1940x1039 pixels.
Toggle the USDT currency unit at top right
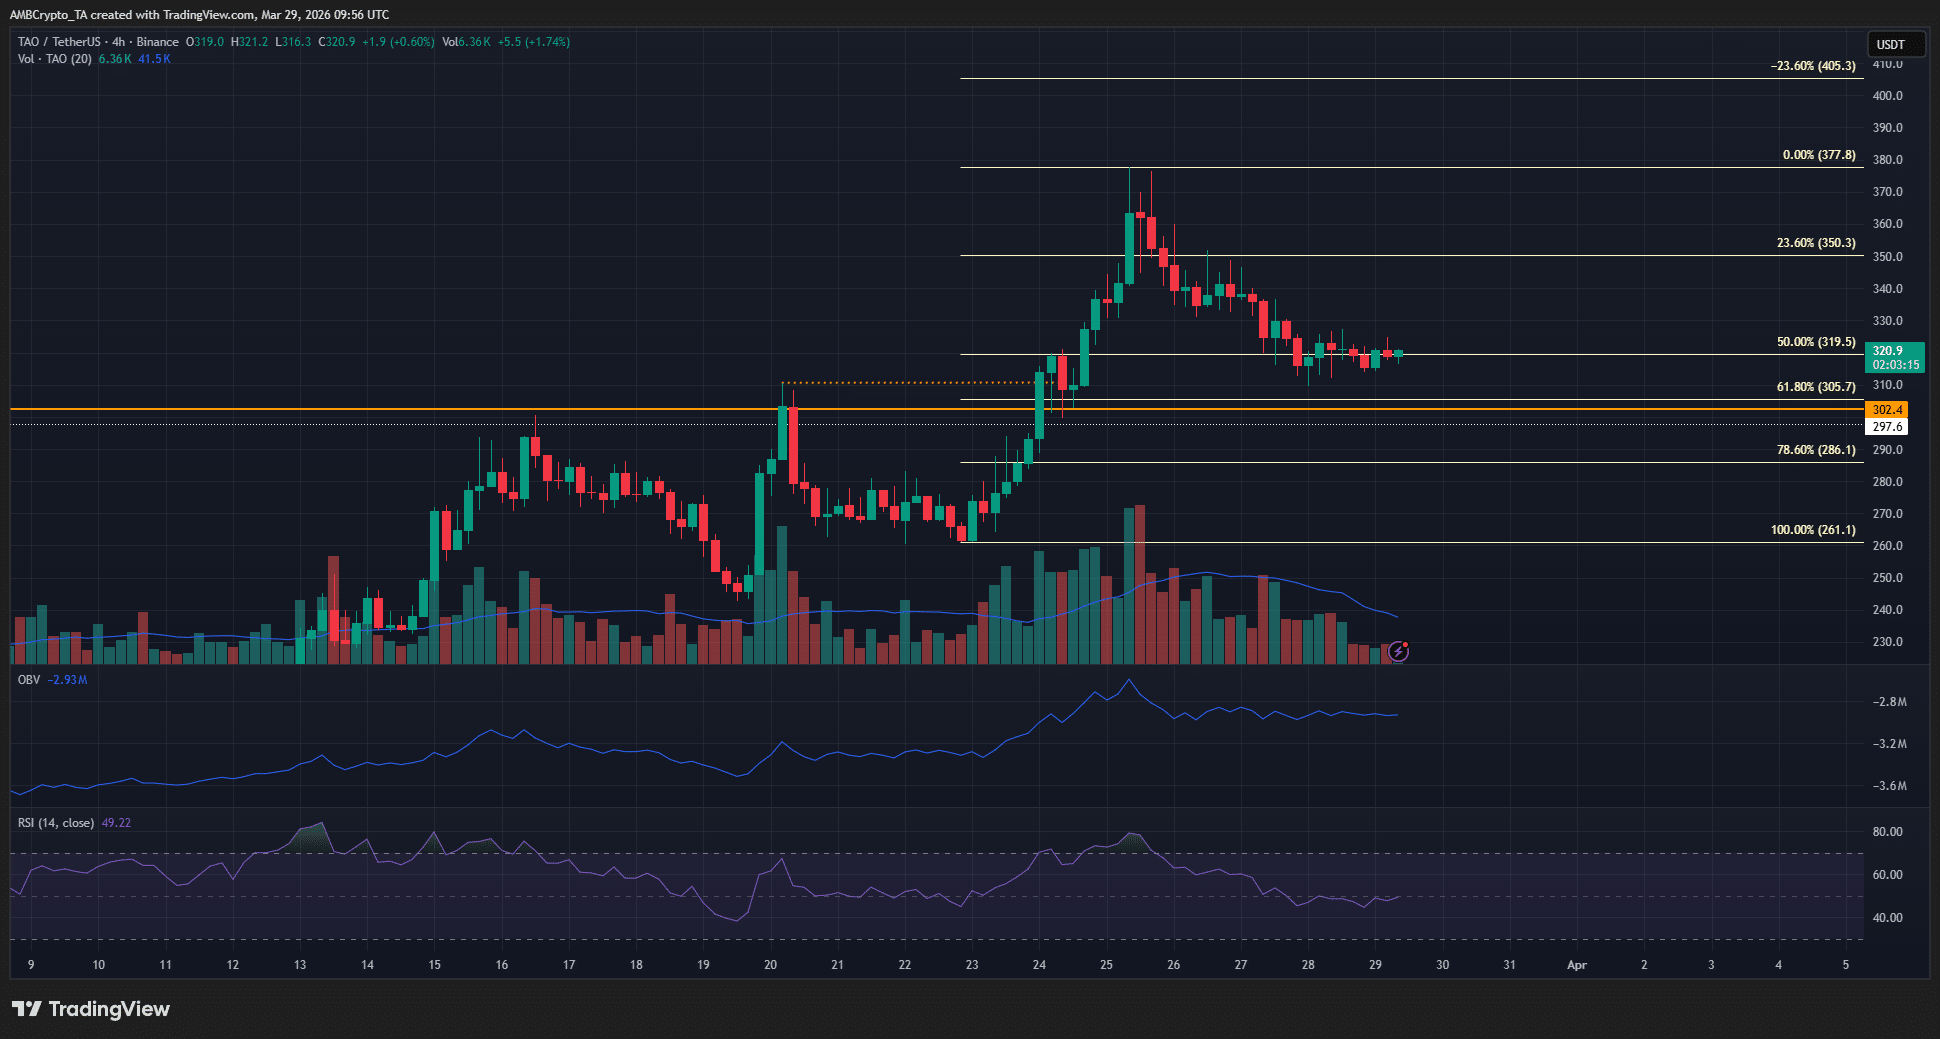(x=1895, y=44)
